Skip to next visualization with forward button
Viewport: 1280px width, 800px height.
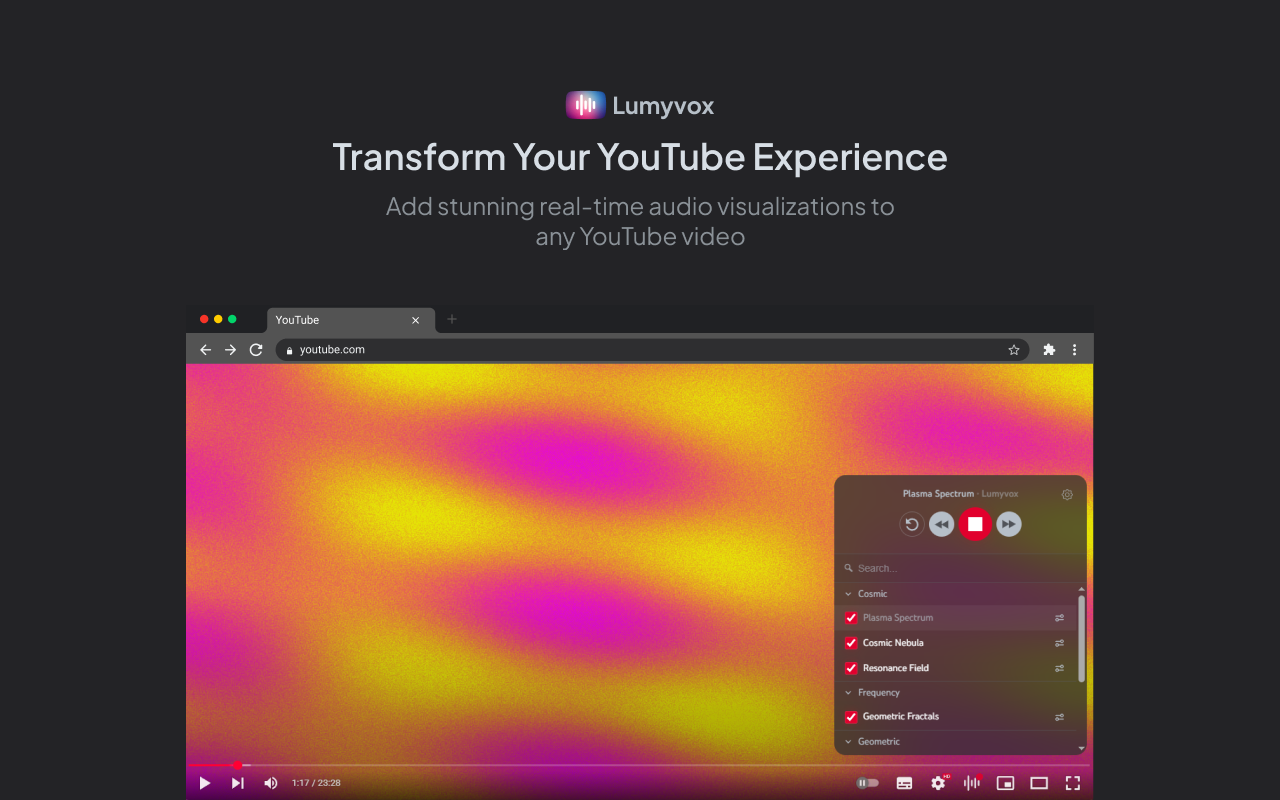tap(1009, 524)
